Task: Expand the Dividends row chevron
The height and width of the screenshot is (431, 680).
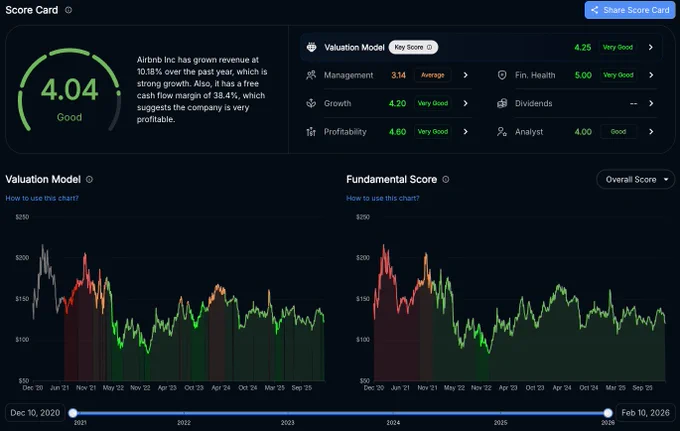Action: [651, 103]
